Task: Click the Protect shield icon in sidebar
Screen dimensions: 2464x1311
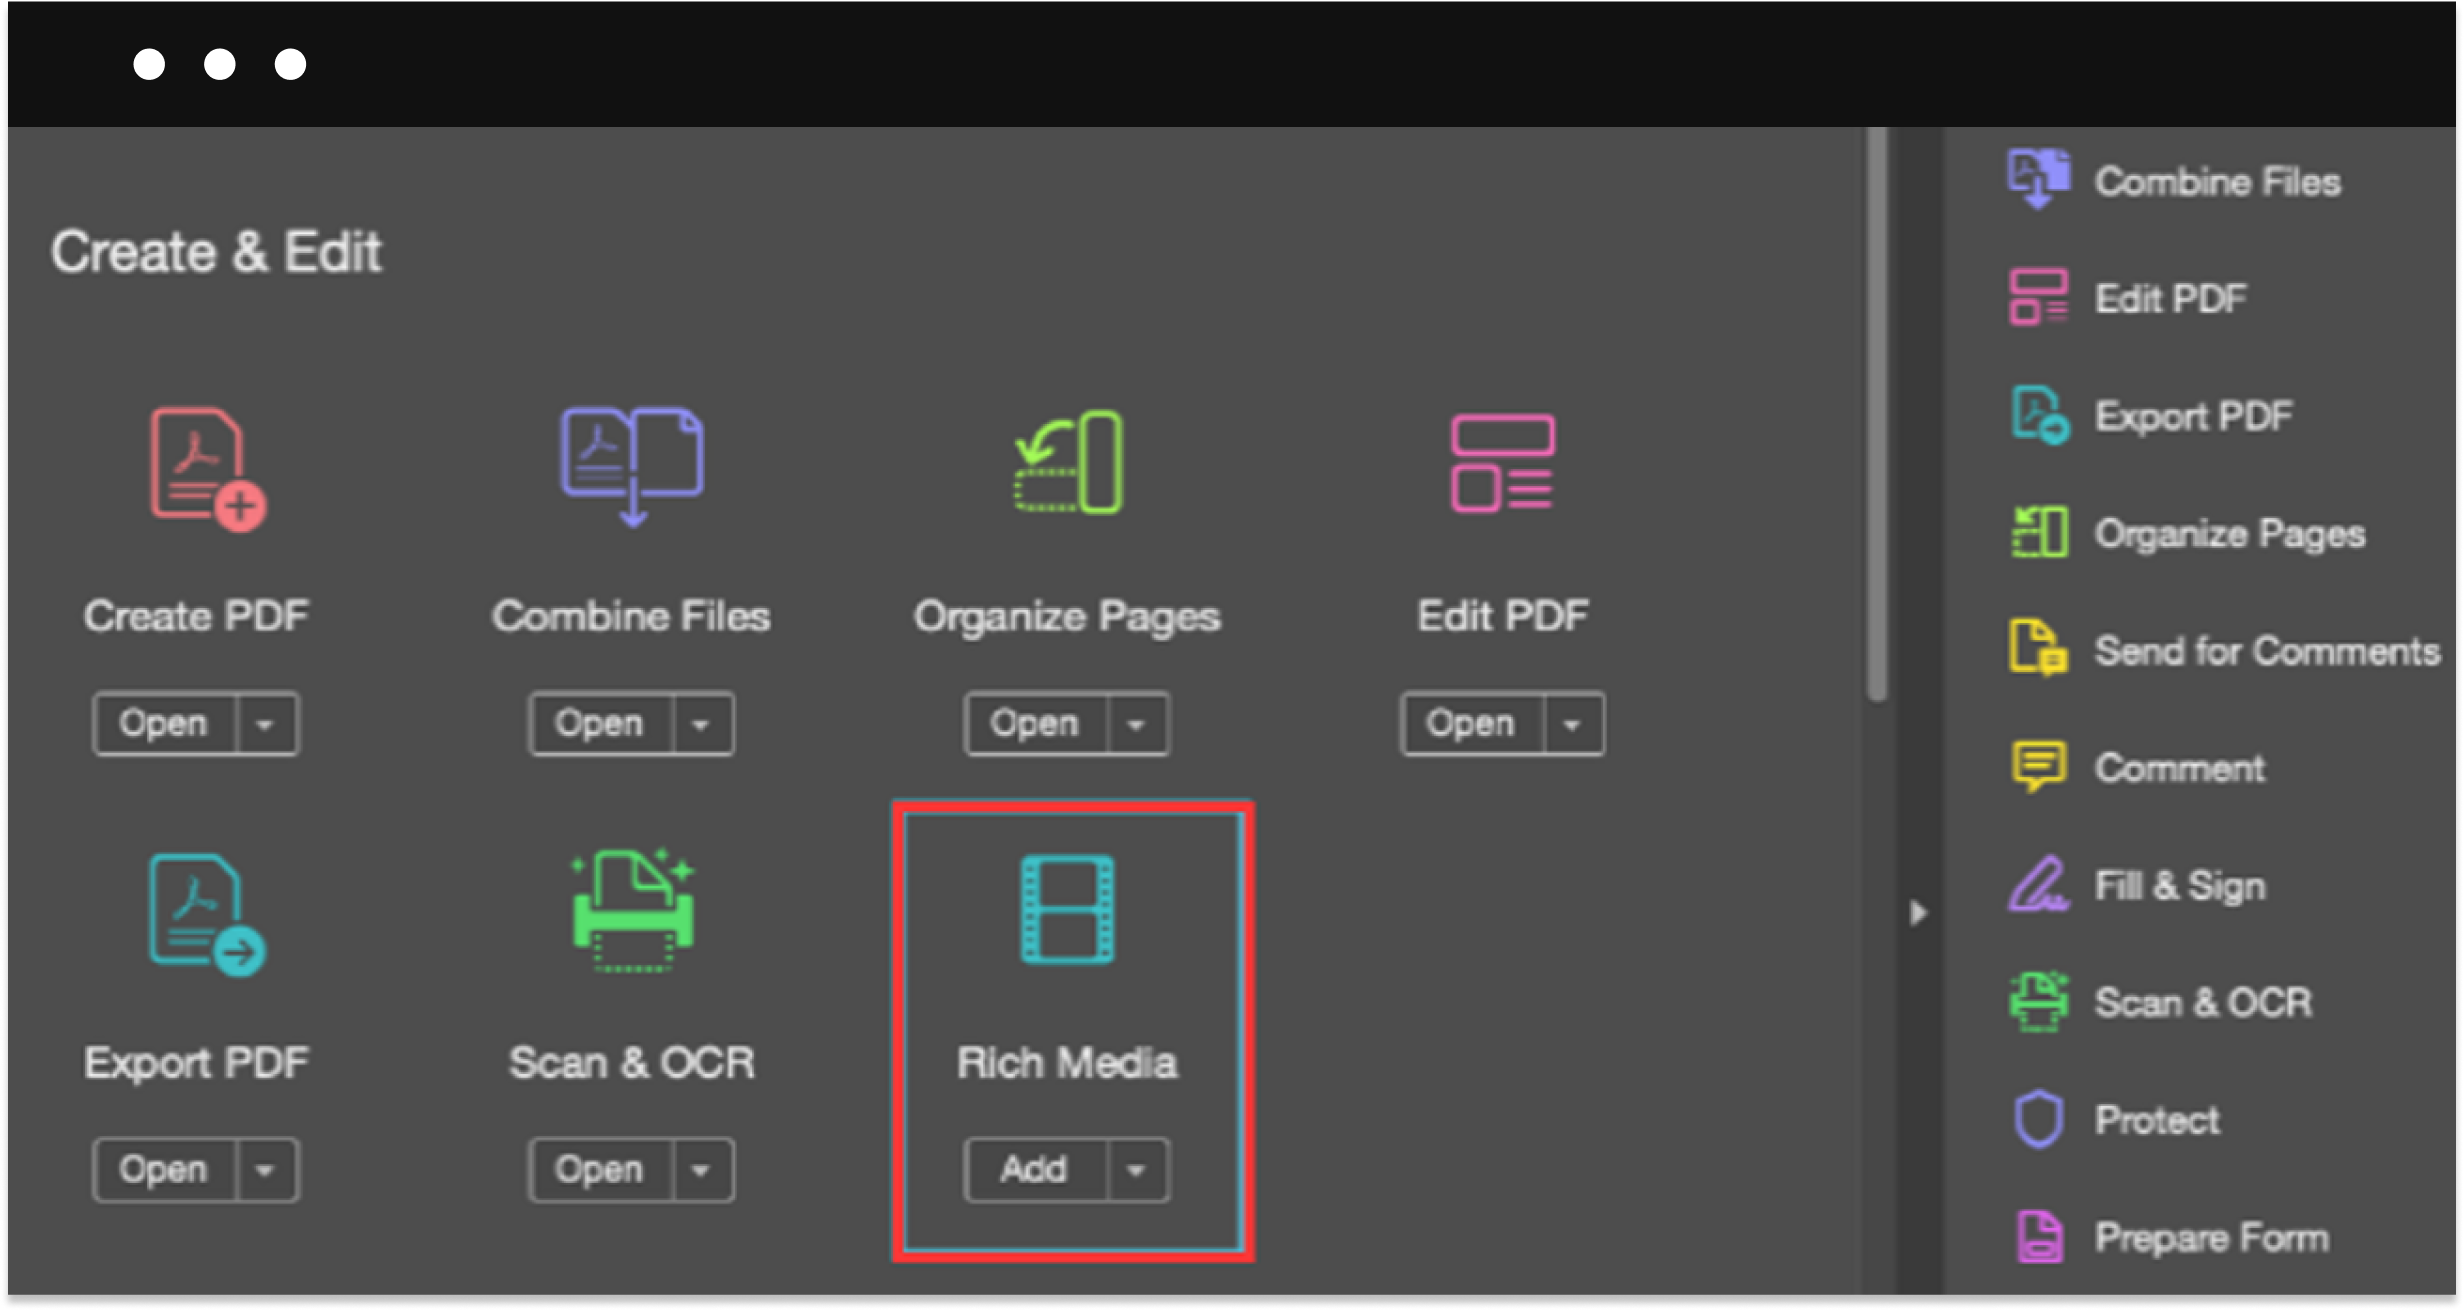Action: click(x=2038, y=1119)
